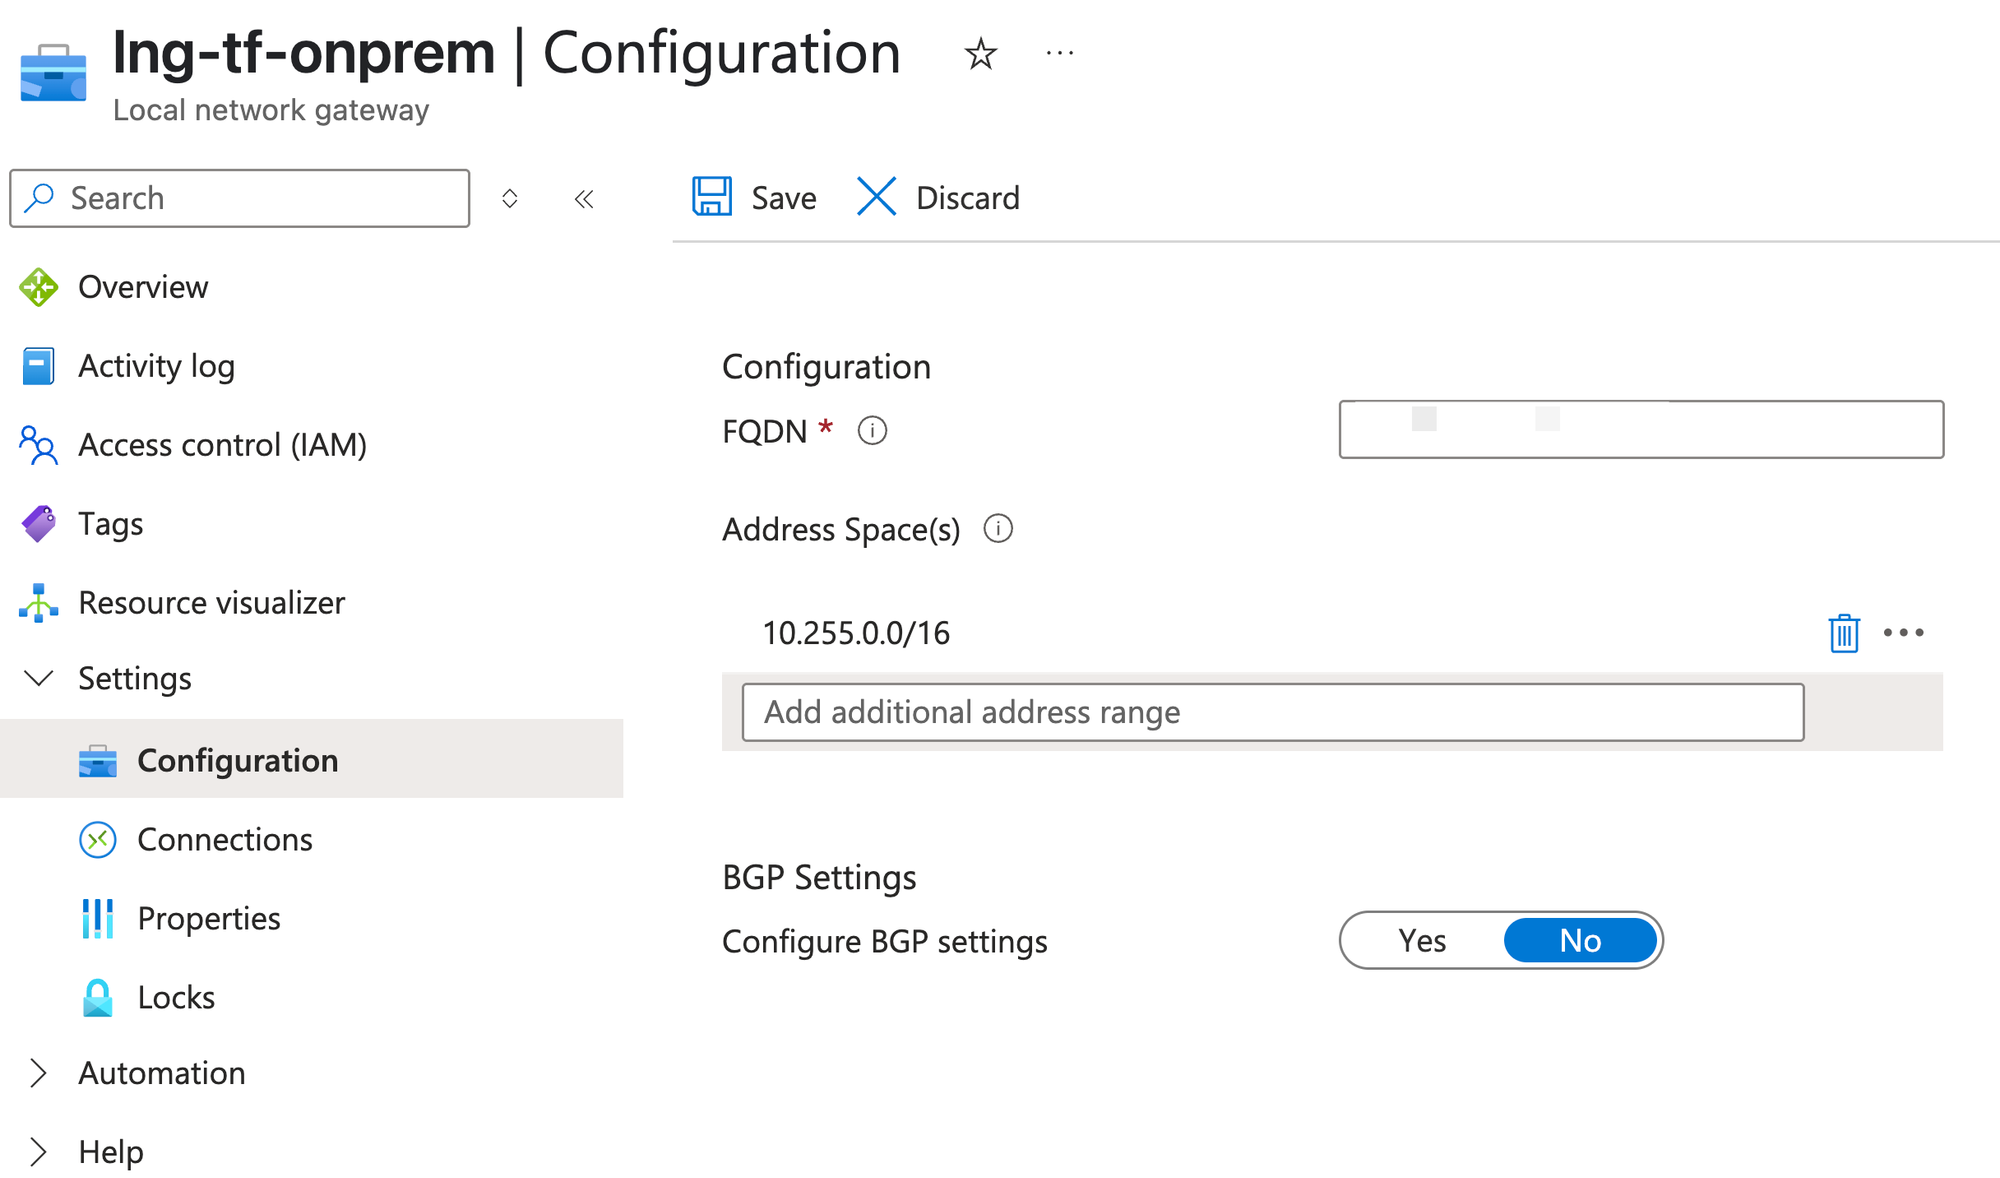Expand the Automation section
Screen dimensions: 2000x1178
39,1073
